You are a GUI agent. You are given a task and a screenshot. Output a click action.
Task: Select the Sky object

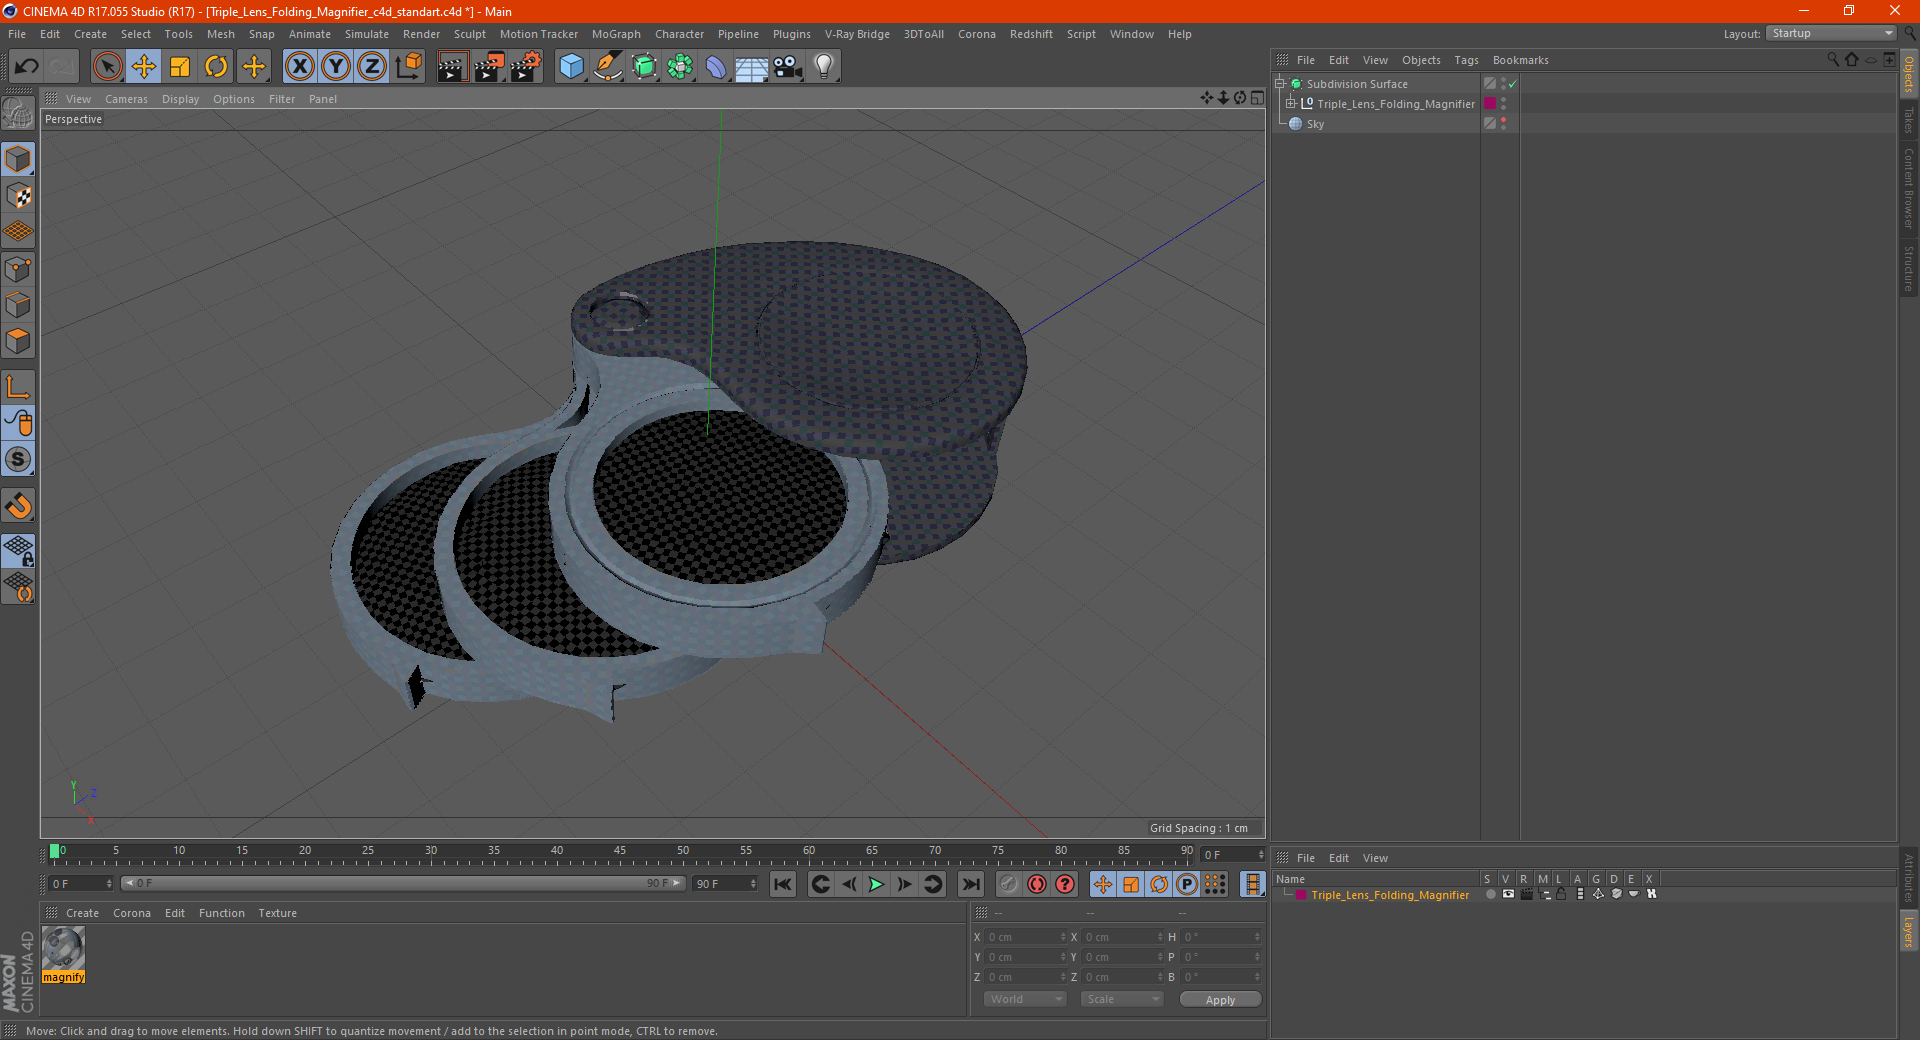point(1315,124)
